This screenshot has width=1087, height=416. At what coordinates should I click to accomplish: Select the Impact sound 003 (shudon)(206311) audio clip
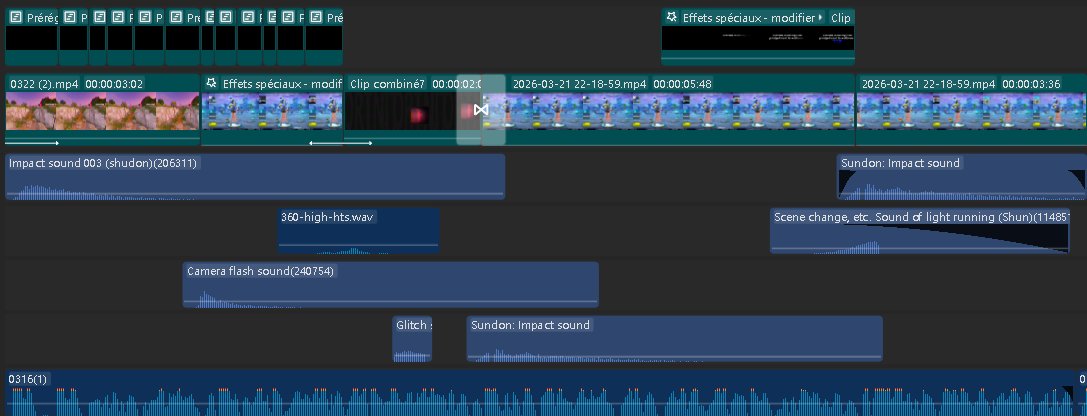[x=255, y=177]
